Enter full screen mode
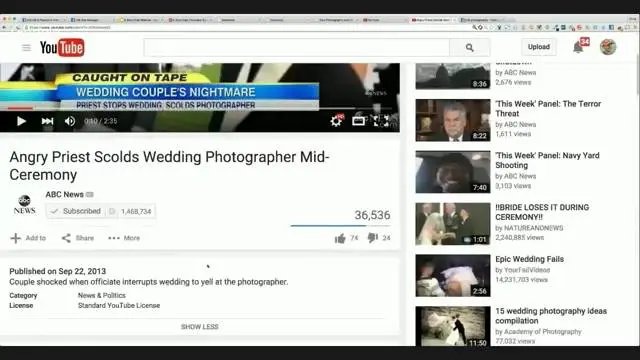This screenshot has height=360, width=640. pyautogui.click(x=381, y=121)
